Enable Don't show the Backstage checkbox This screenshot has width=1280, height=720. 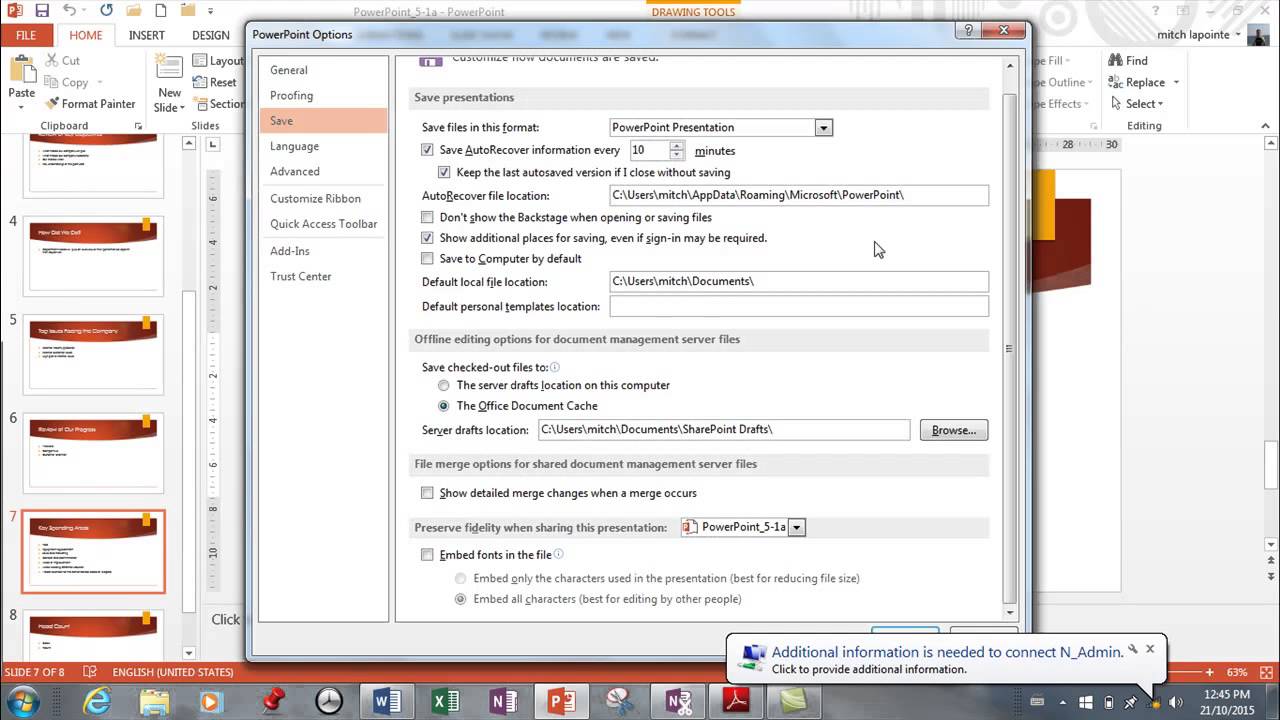[427, 217]
